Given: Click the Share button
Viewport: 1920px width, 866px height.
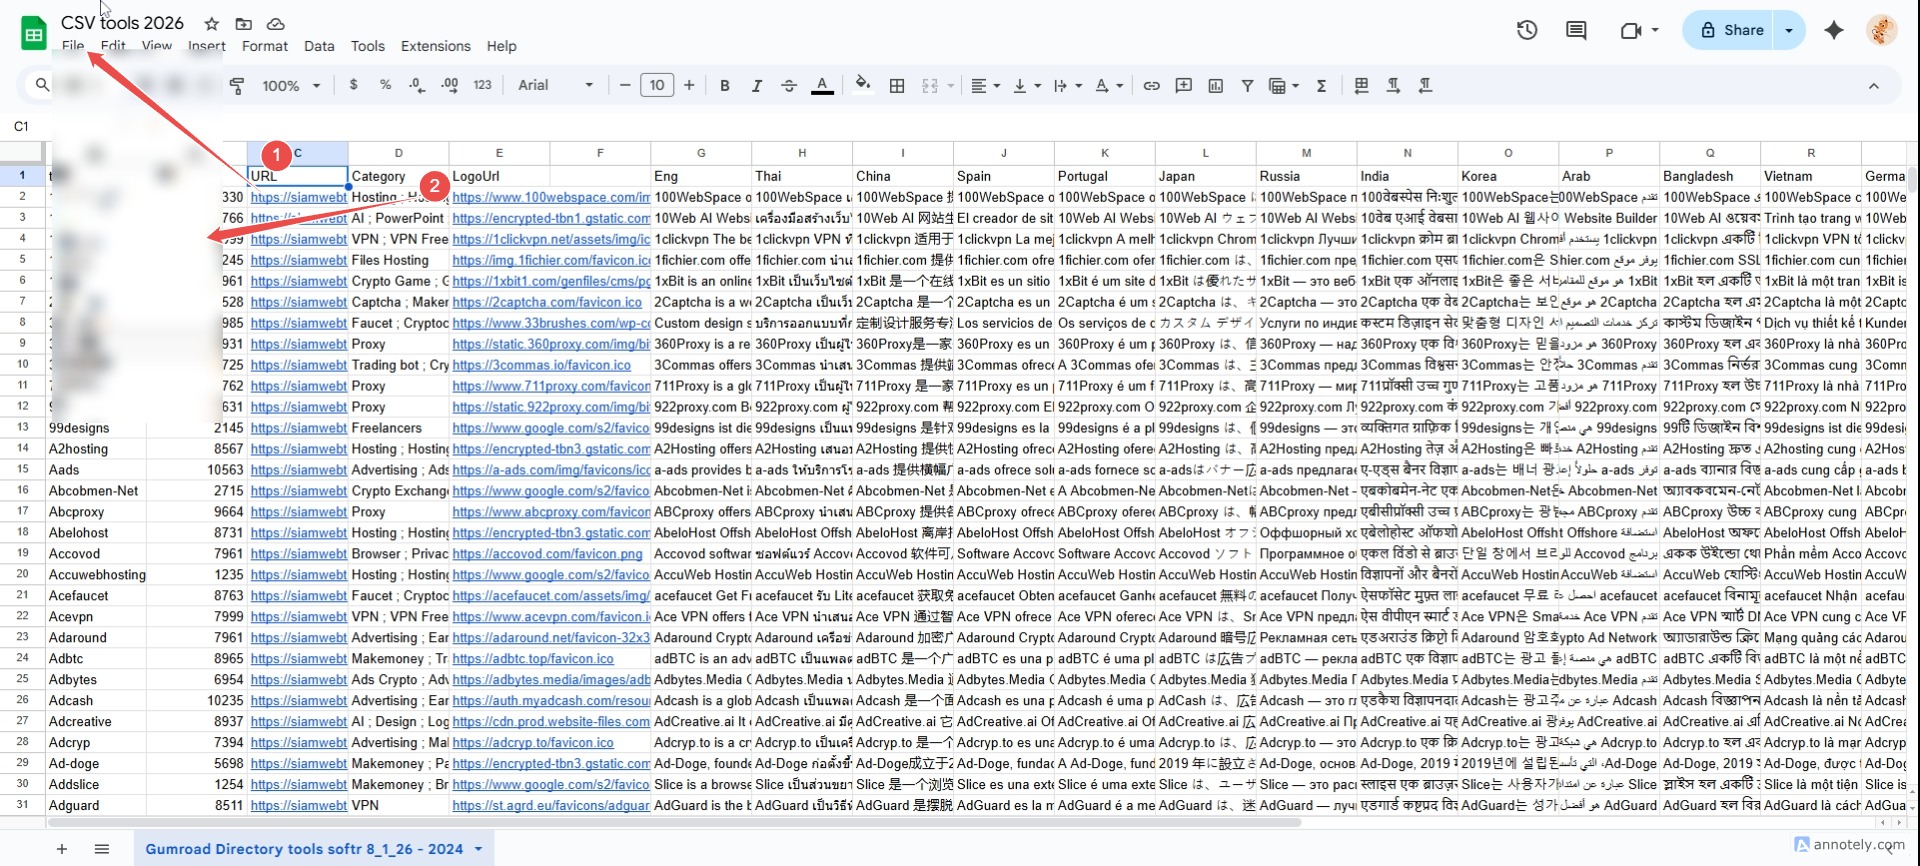Looking at the screenshot, I should pyautogui.click(x=1733, y=30).
